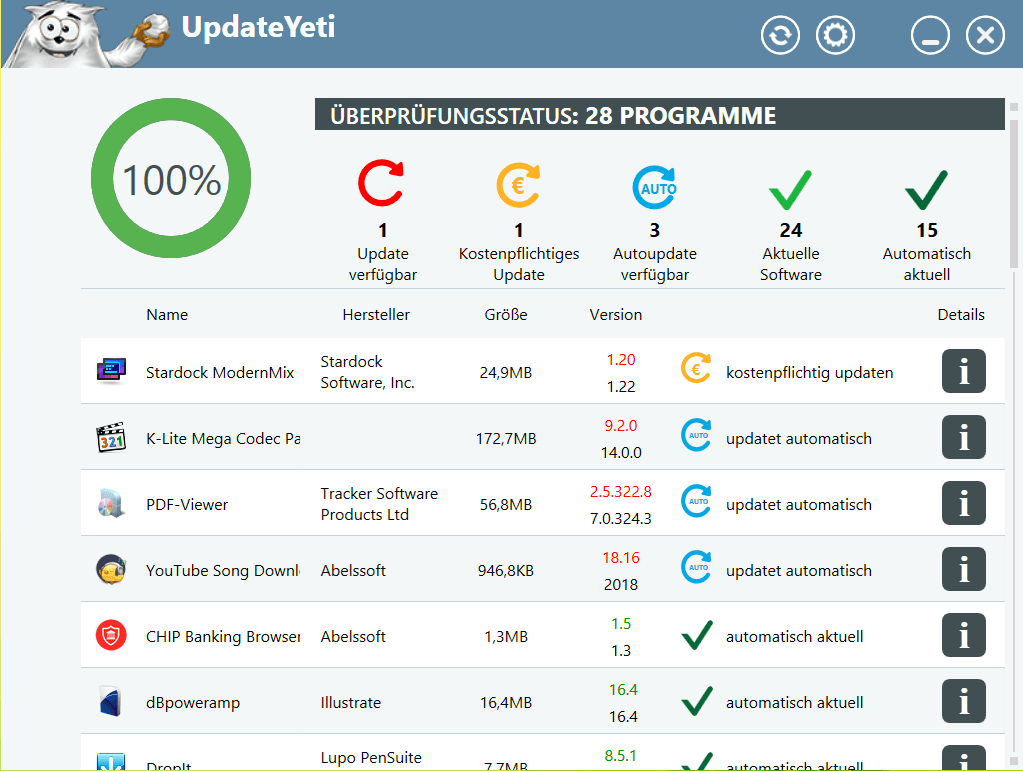Open details for Stardock ModernMix
The width and height of the screenshot is (1023, 771).
click(963, 372)
